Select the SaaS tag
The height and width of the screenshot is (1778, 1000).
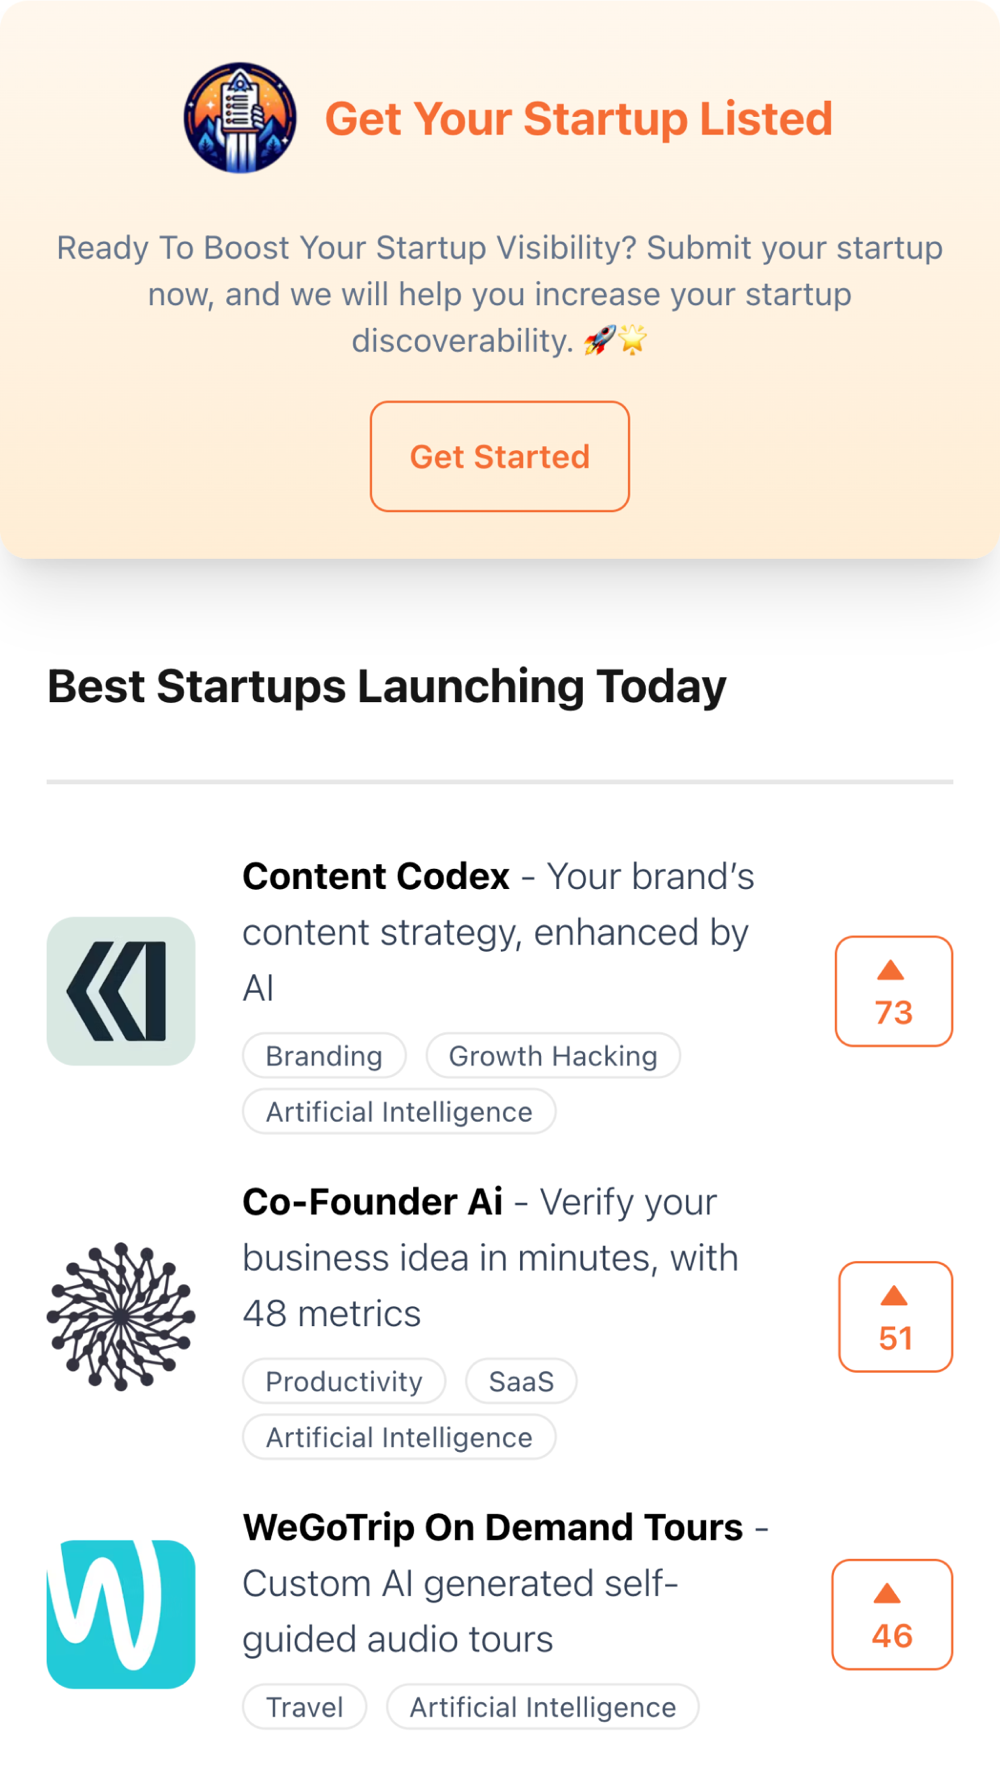point(521,1382)
